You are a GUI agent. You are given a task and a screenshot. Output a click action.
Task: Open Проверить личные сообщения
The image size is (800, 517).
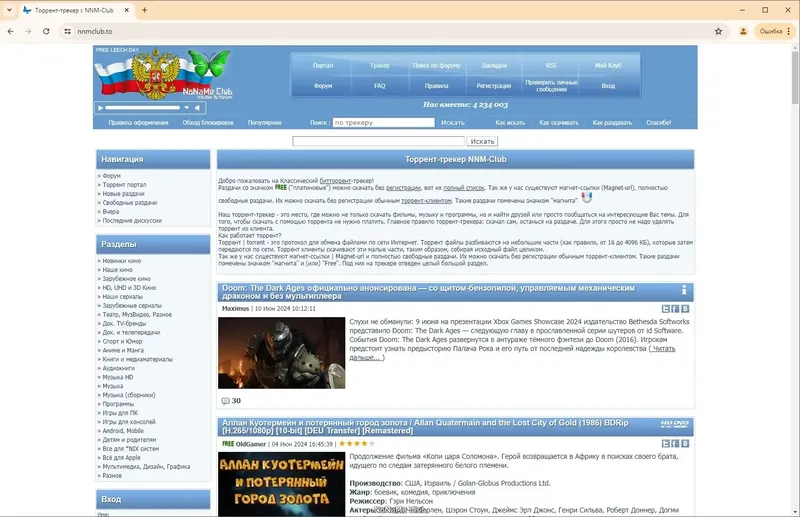click(551, 86)
